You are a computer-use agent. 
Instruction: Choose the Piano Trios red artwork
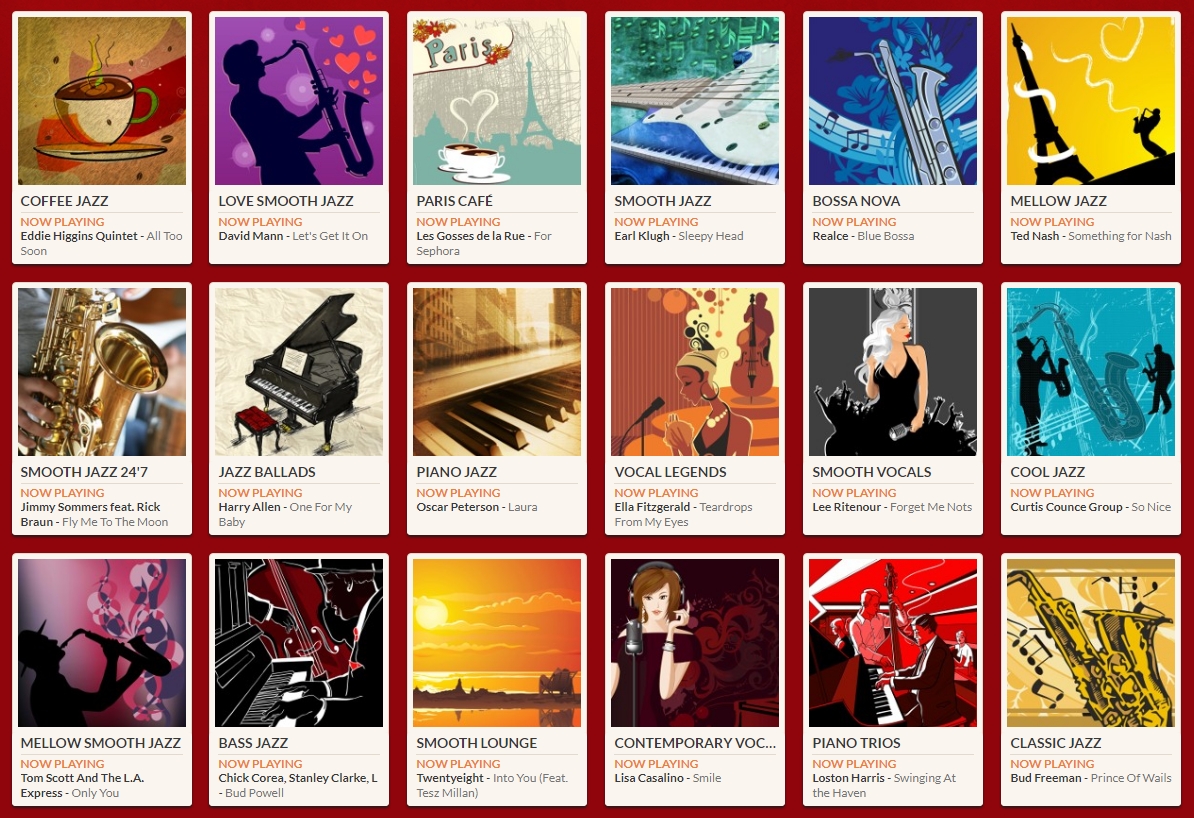click(x=893, y=643)
